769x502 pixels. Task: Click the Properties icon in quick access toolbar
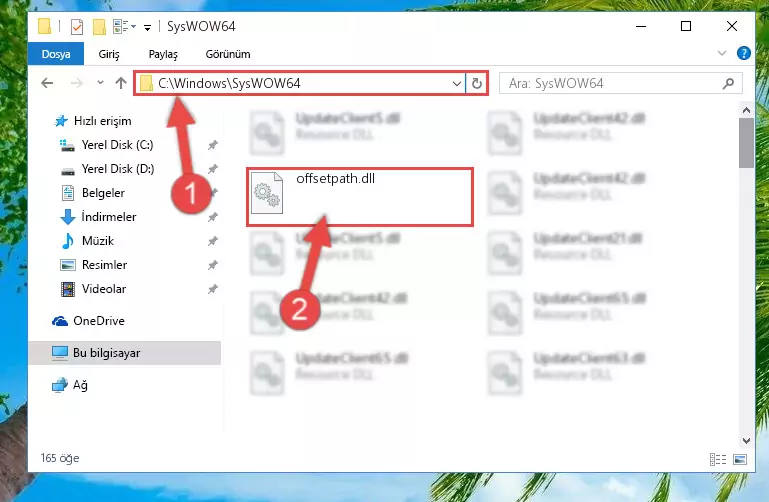[77, 26]
